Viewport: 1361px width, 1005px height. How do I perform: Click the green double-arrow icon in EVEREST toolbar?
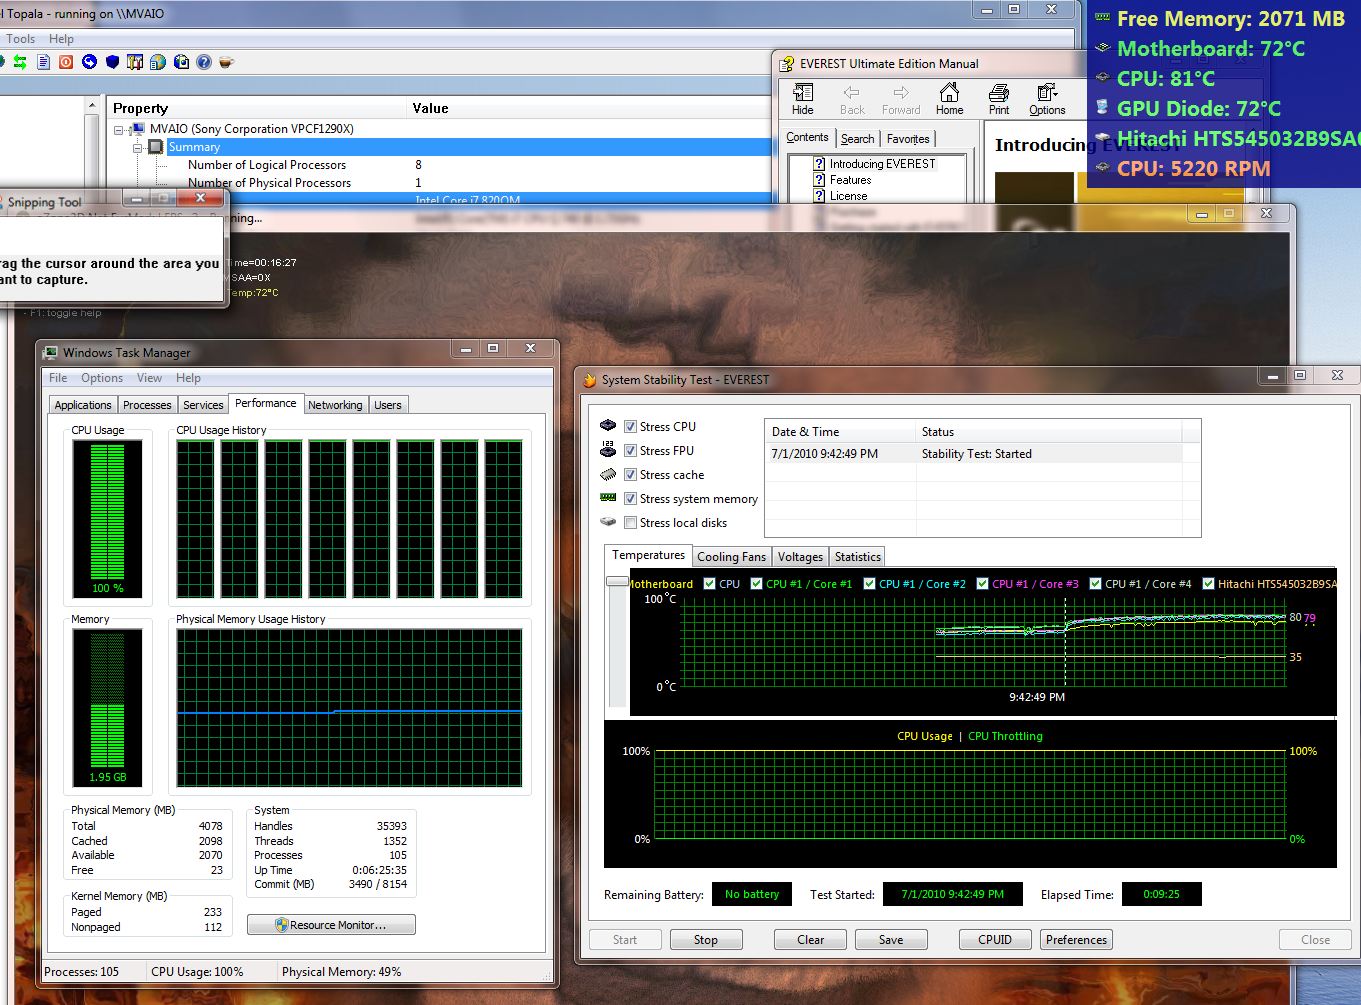[20, 62]
